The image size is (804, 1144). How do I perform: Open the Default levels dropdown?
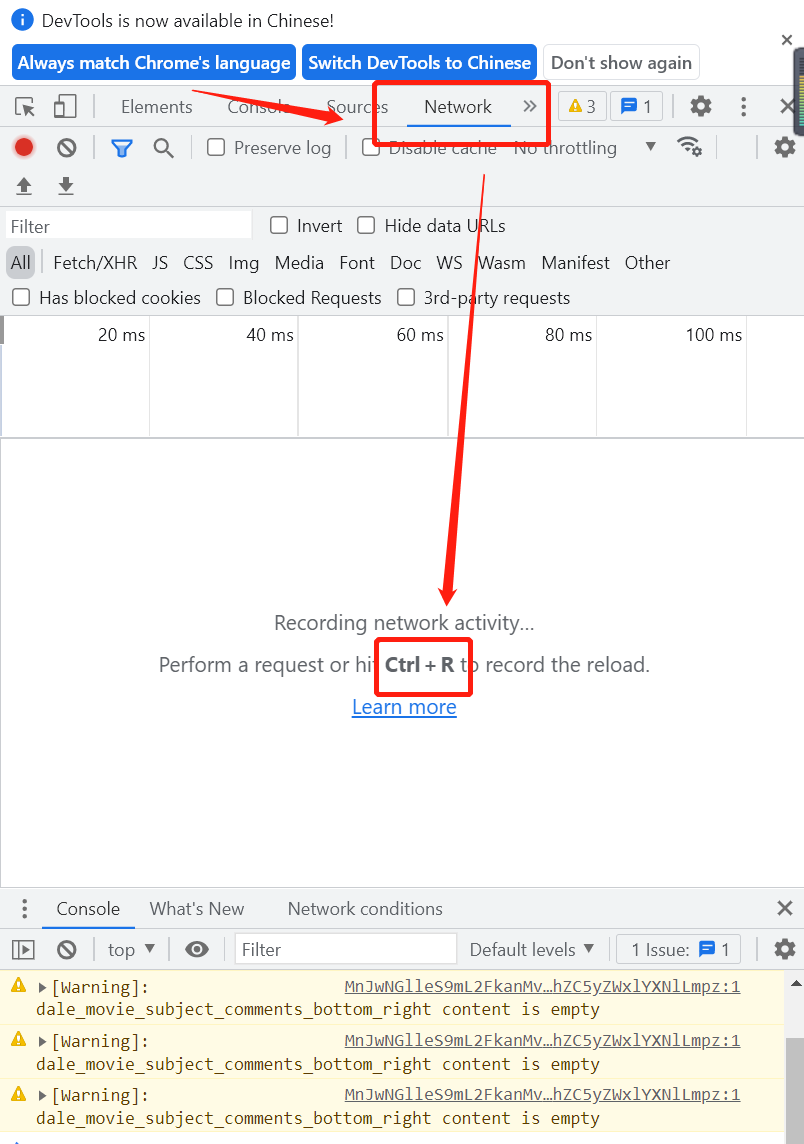[x=532, y=949]
